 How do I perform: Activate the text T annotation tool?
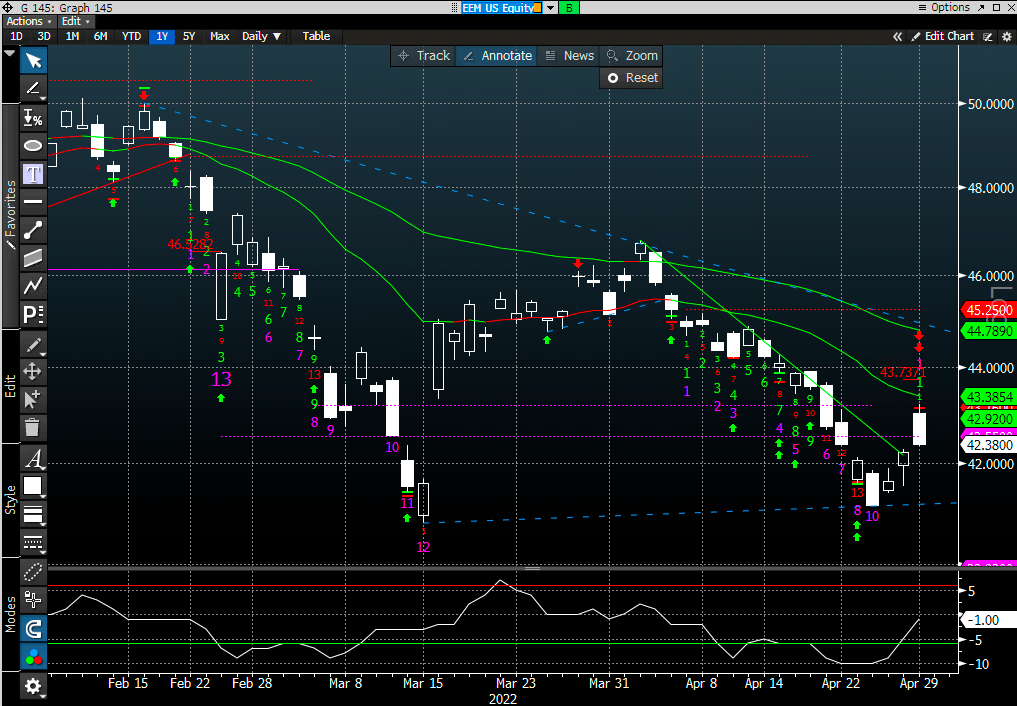33,174
